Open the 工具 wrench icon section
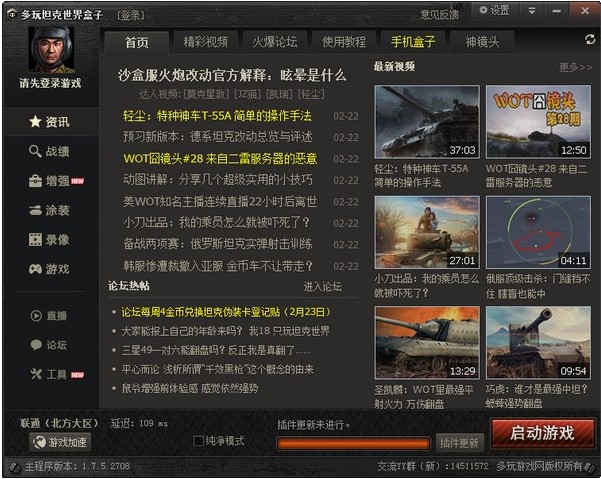The image size is (601, 479). coord(36,374)
